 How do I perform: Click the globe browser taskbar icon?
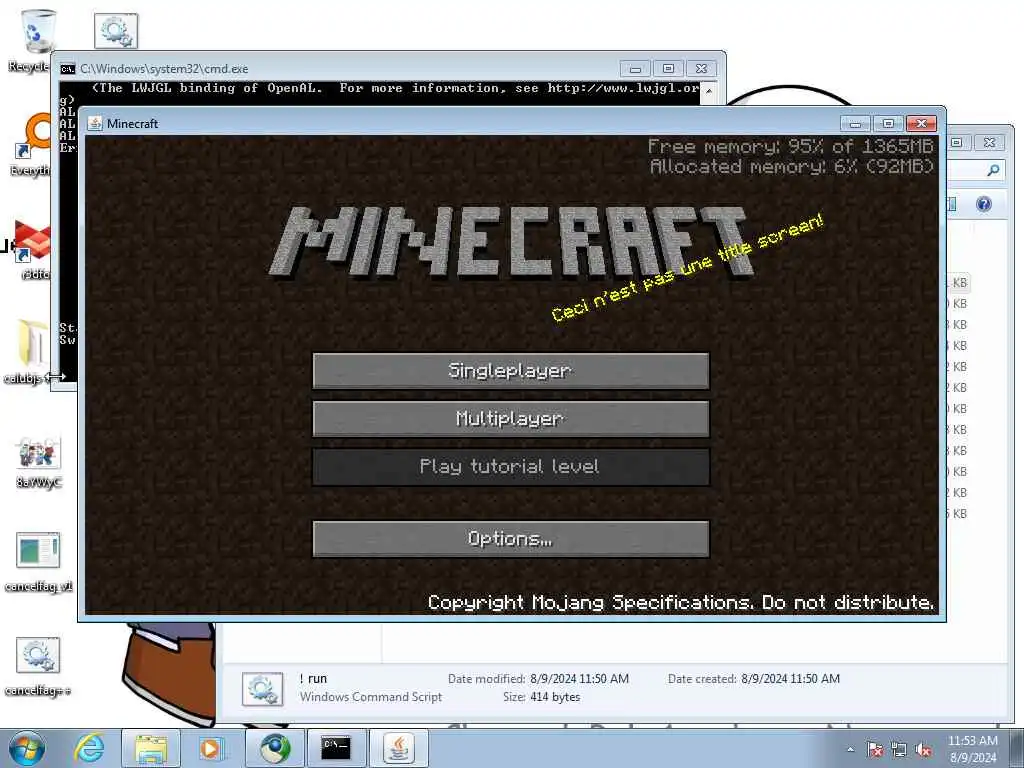coord(274,748)
